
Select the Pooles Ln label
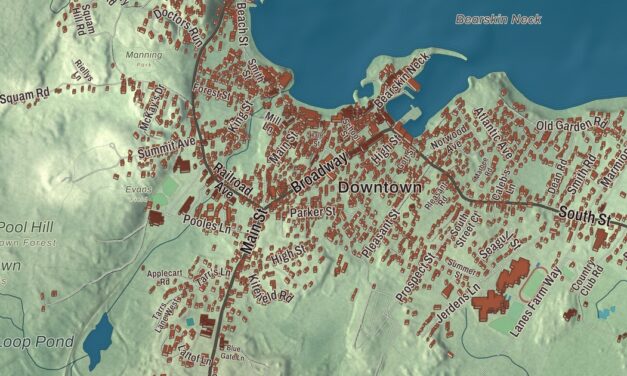pos(207,224)
